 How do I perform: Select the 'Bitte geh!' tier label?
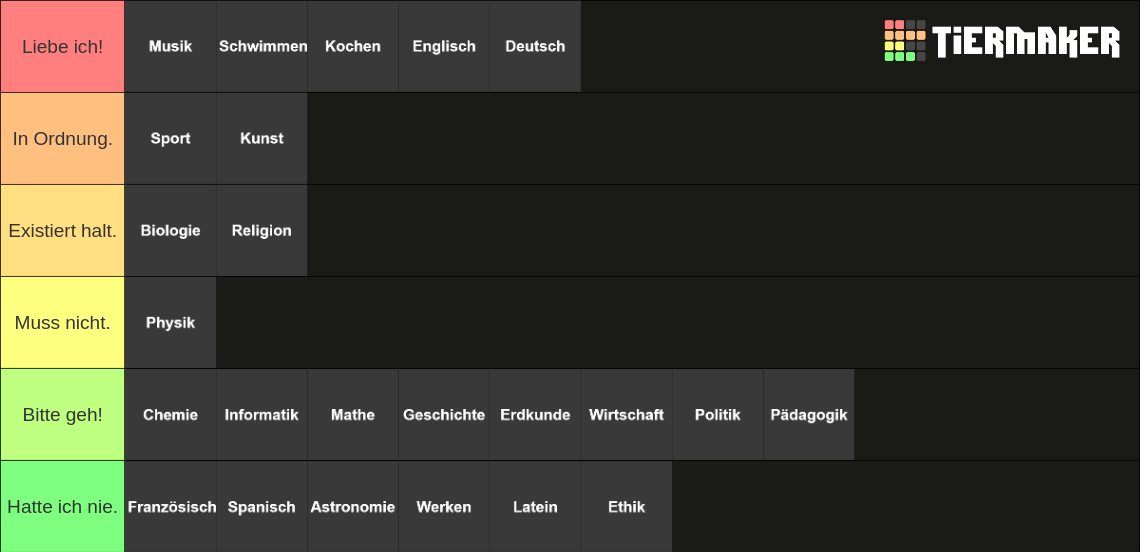point(63,415)
